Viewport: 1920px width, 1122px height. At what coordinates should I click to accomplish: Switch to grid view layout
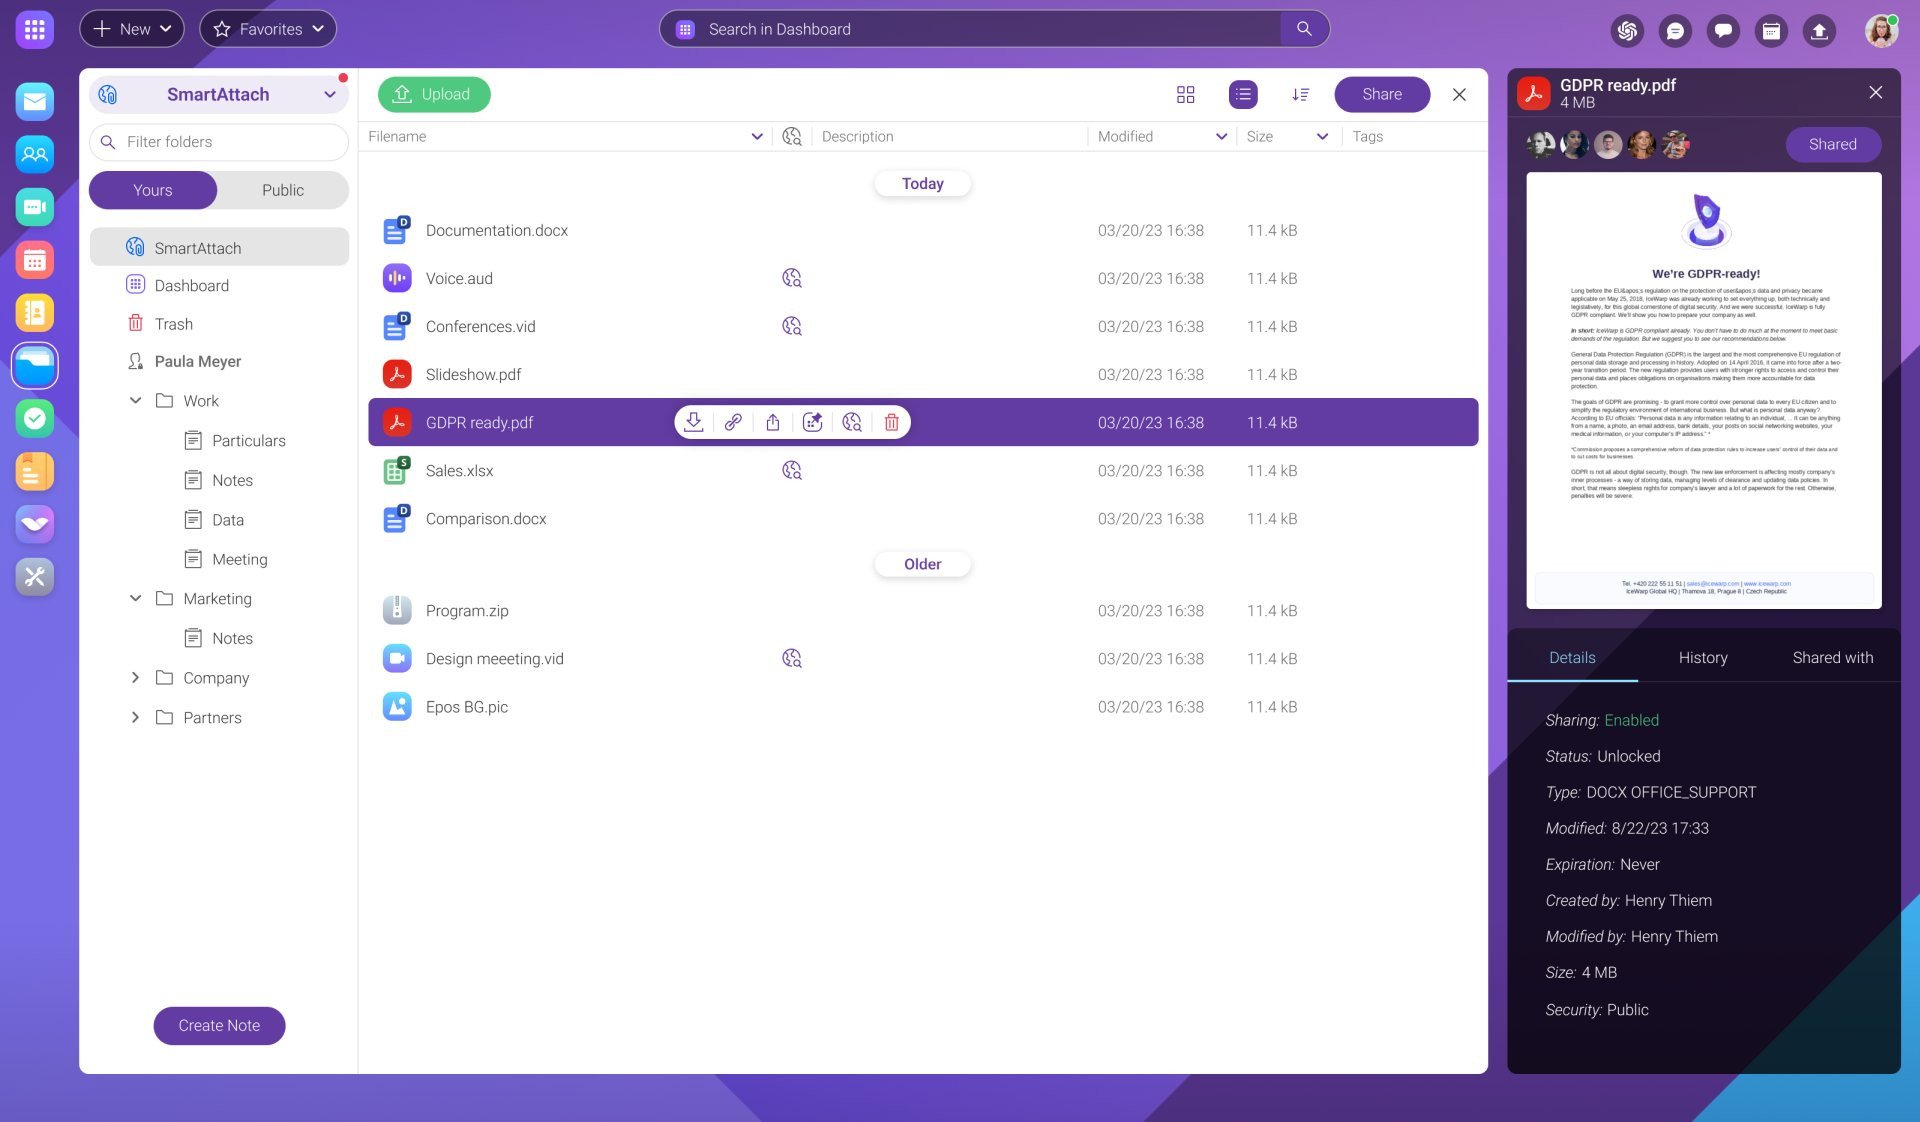[1185, 94]
